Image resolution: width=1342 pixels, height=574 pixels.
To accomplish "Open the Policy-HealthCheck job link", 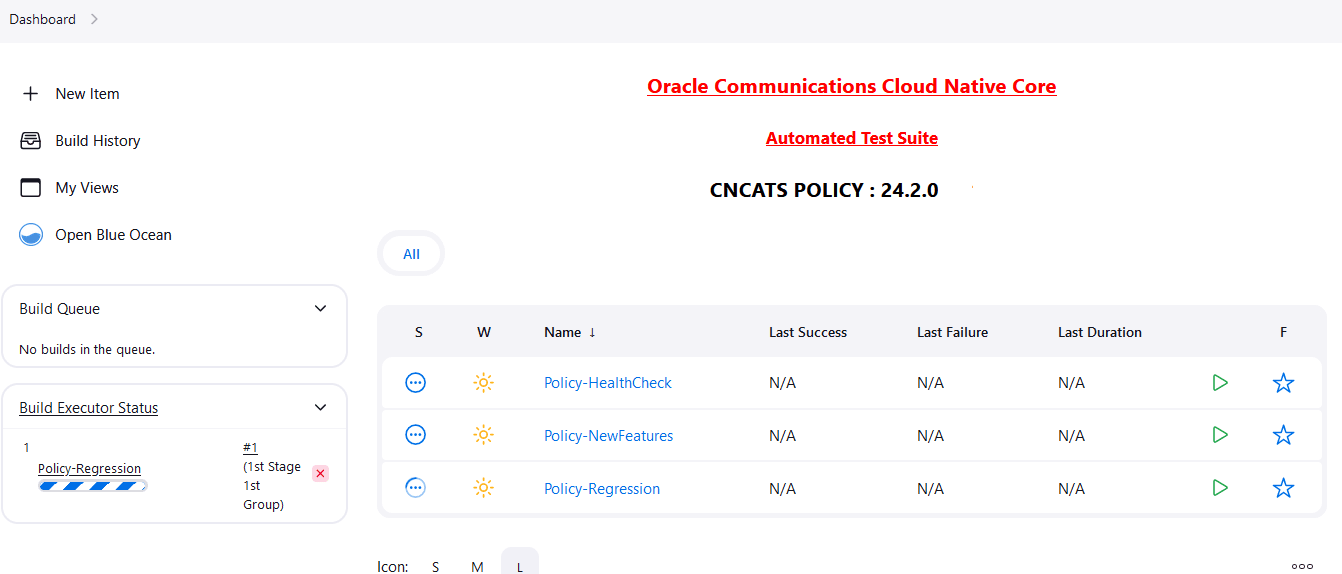I will (608, 383).
